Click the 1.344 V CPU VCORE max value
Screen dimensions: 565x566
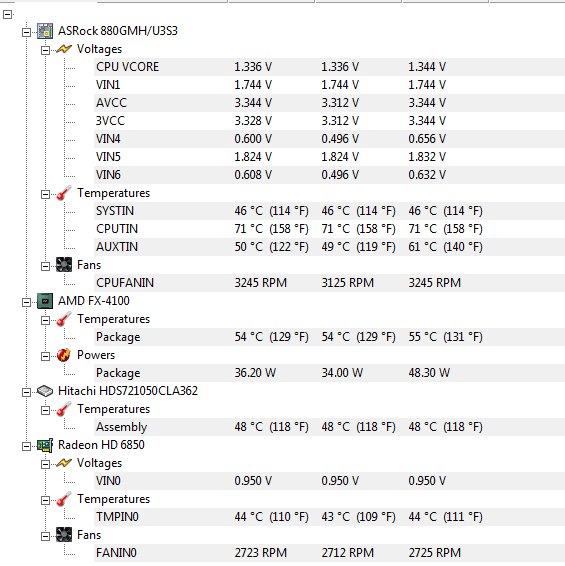coord(427,67)
